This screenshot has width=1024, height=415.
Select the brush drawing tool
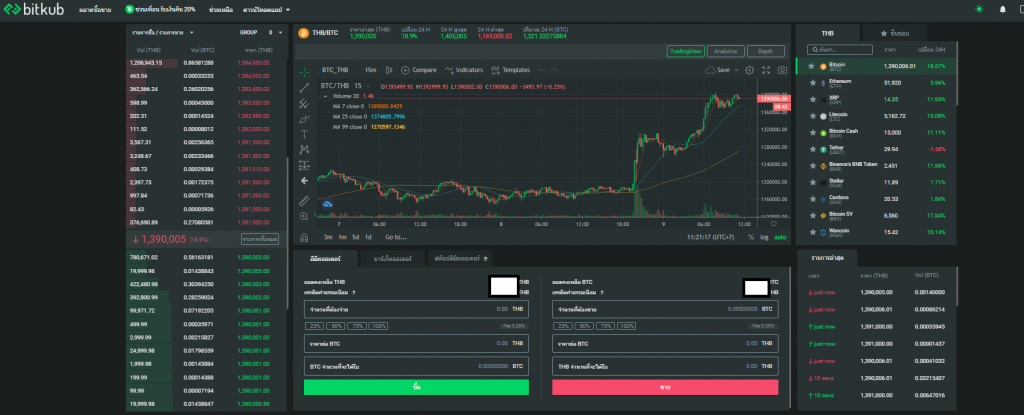(304, 118)
